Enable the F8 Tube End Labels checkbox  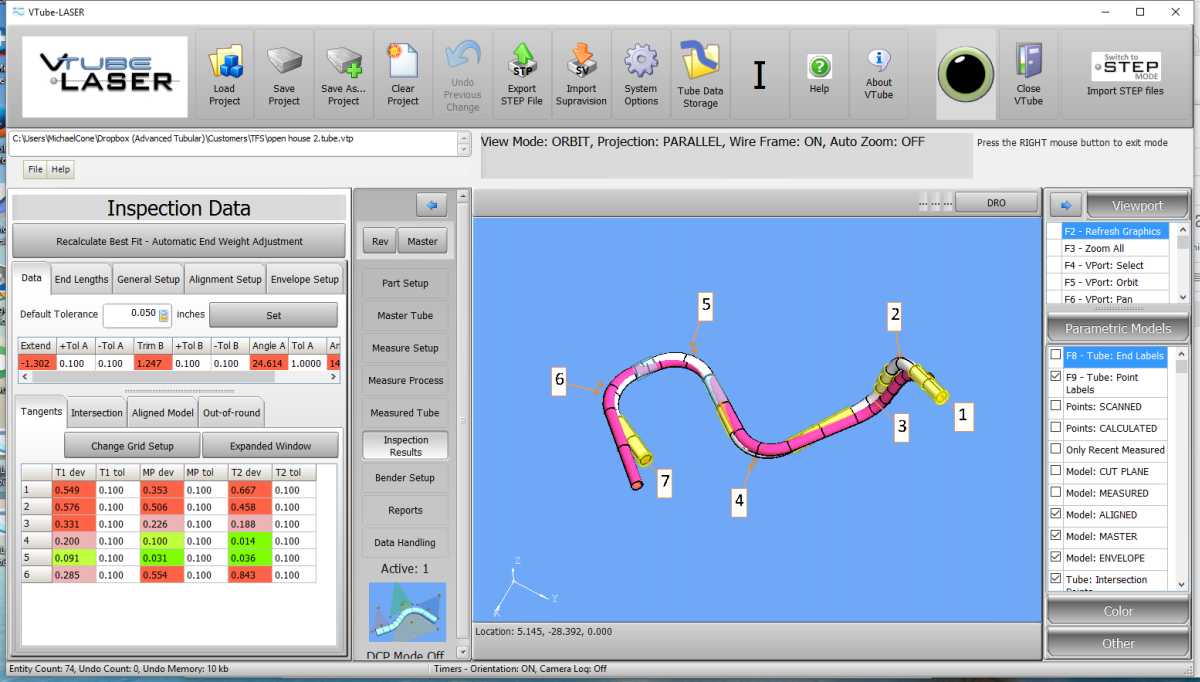coord(1056,356)
